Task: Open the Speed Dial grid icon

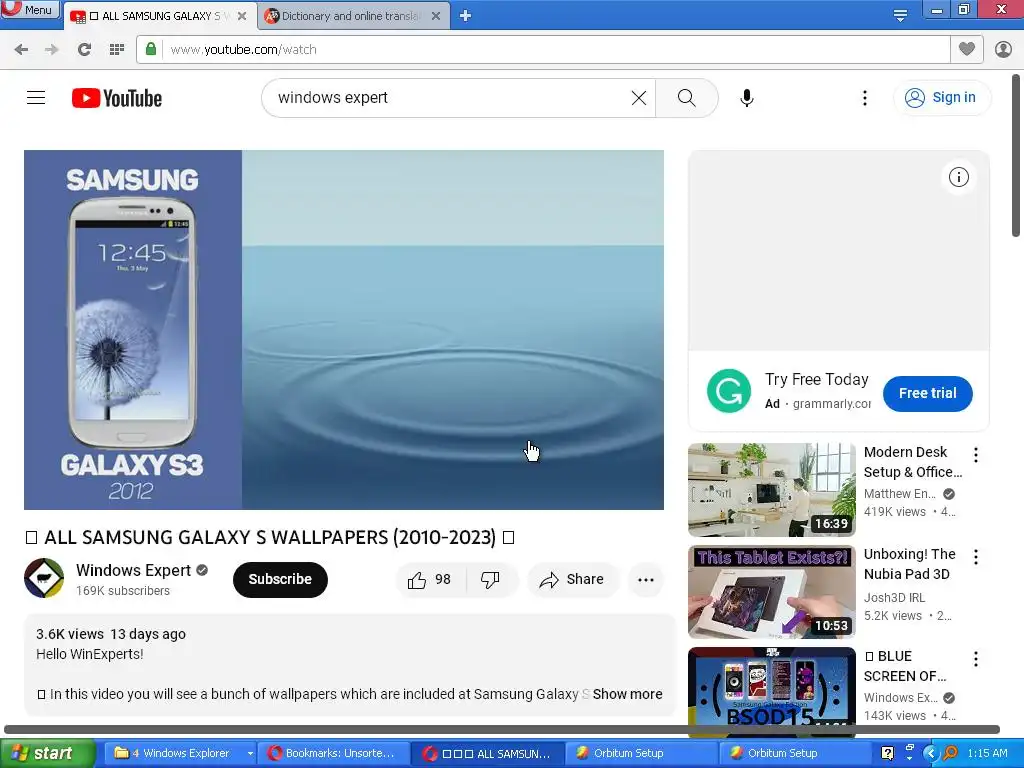Action: 117,50
